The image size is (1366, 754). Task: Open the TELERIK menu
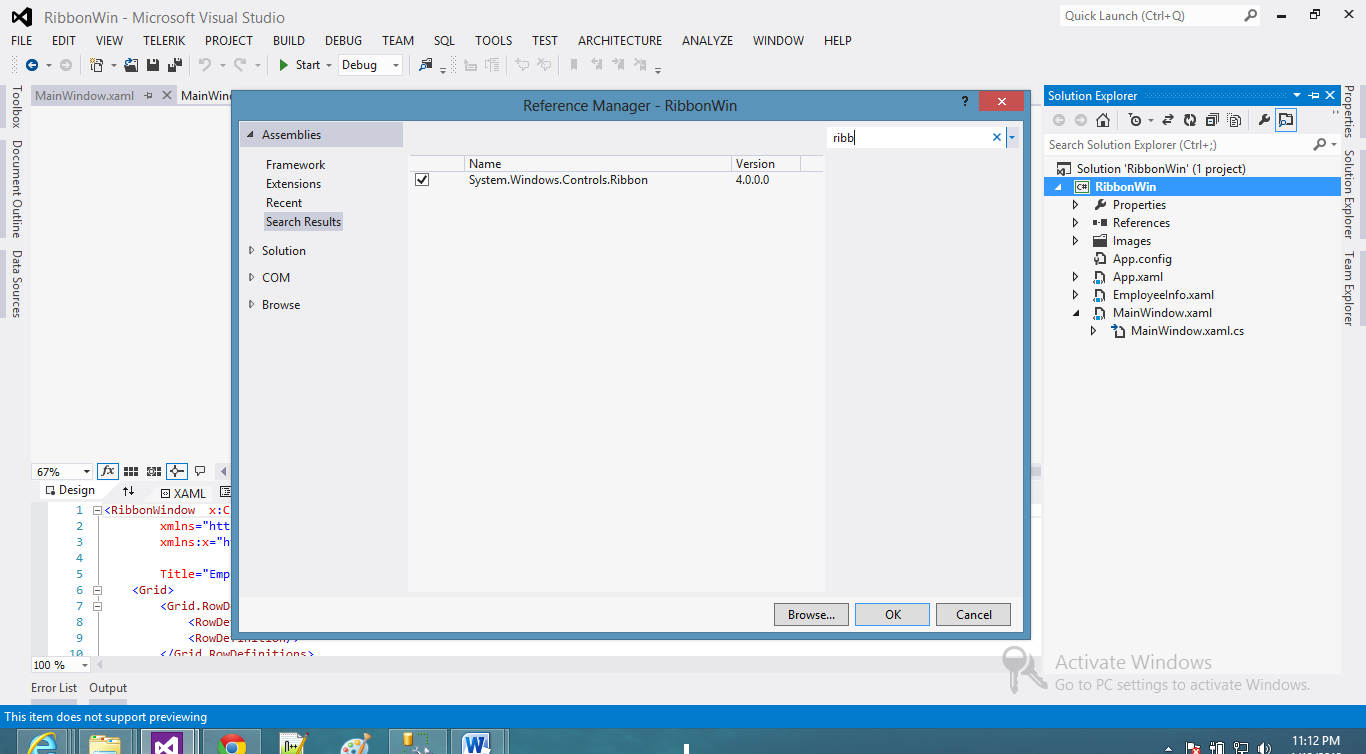coord(164,41)
